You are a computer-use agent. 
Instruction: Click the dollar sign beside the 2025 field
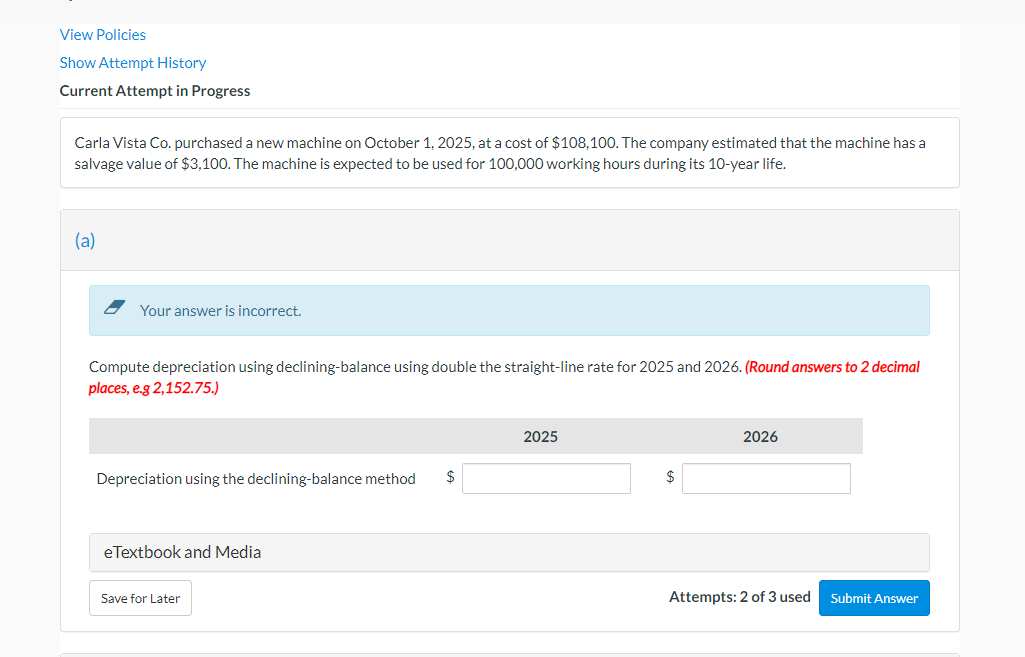[x=450, y=478]
